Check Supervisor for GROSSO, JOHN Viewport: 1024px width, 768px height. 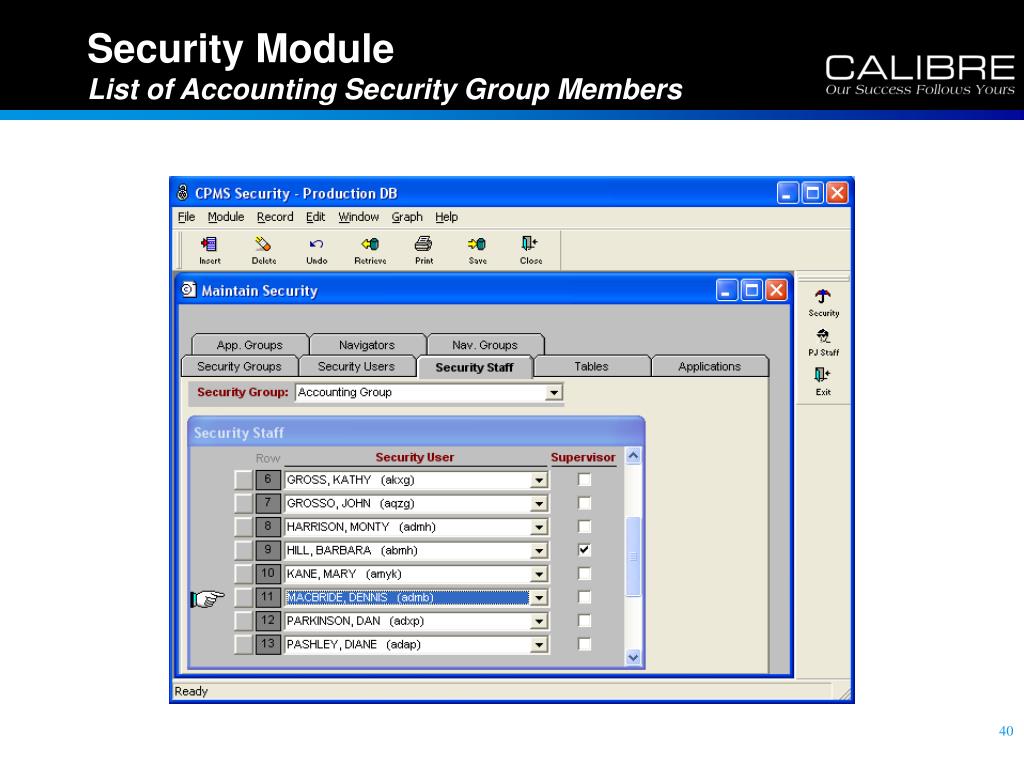coord(584,504)
